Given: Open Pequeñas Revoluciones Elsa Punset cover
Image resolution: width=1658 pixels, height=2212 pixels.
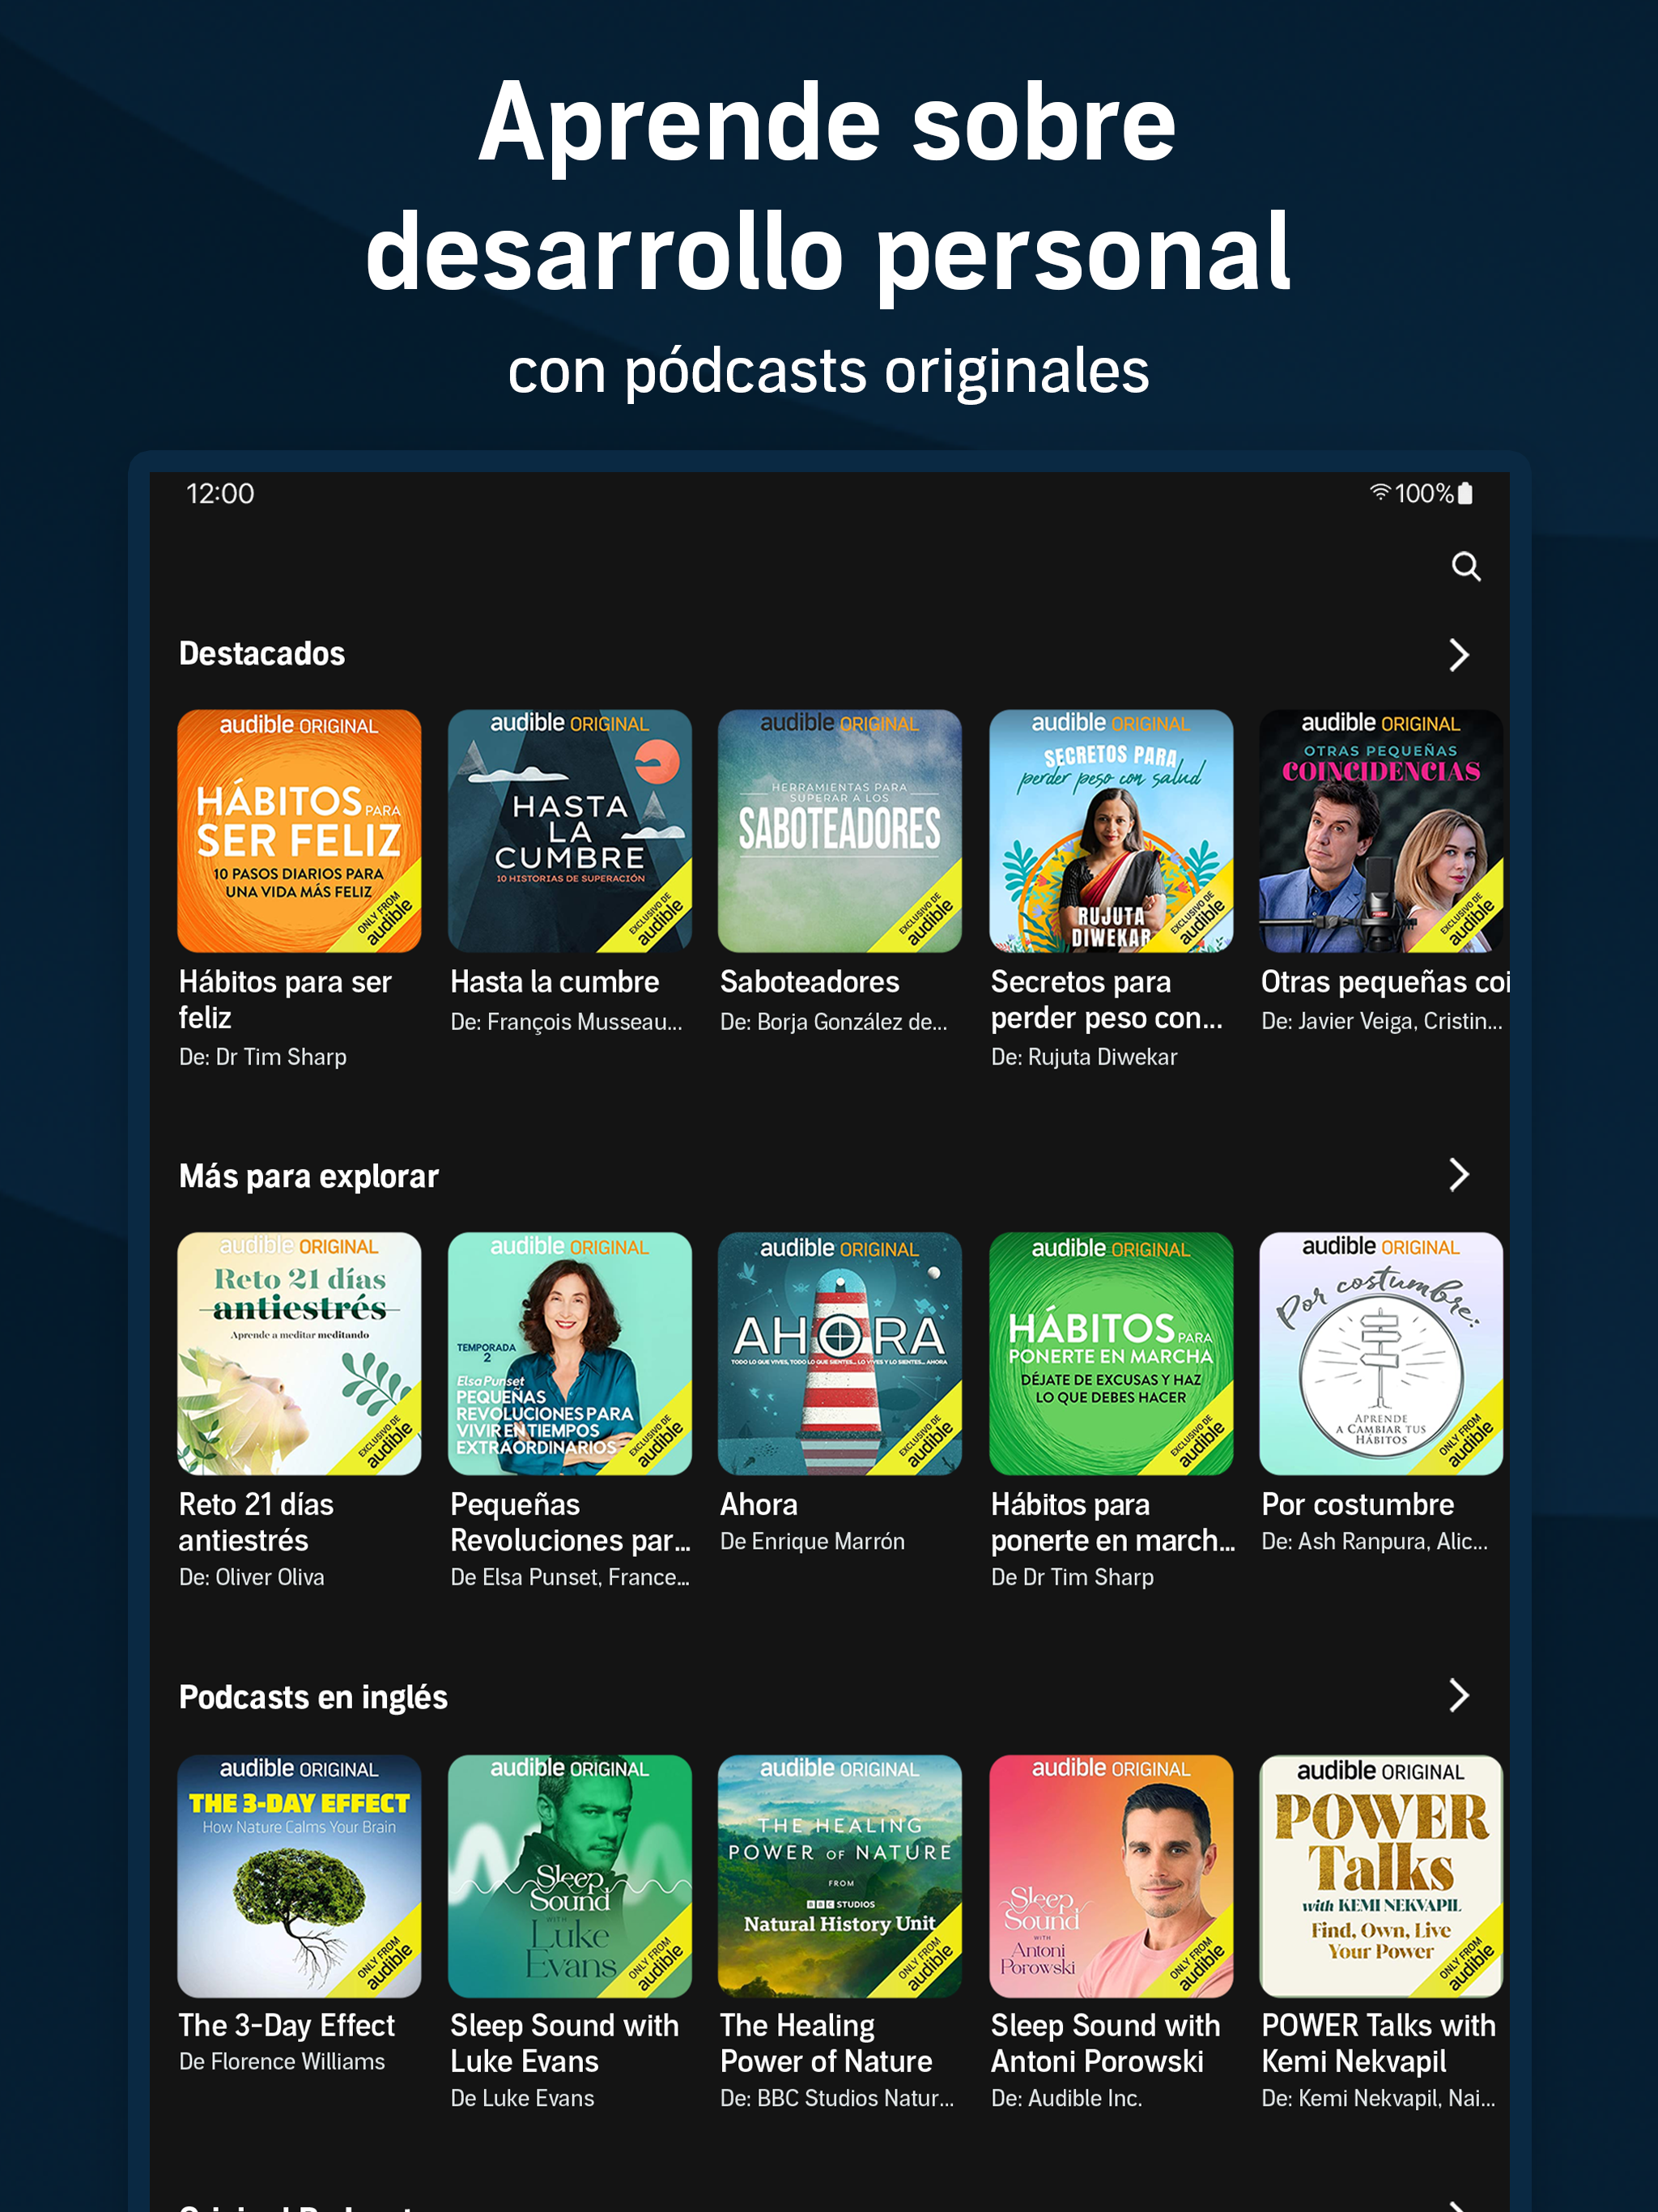Looking at the screenshot, I should coord(570,1353).
